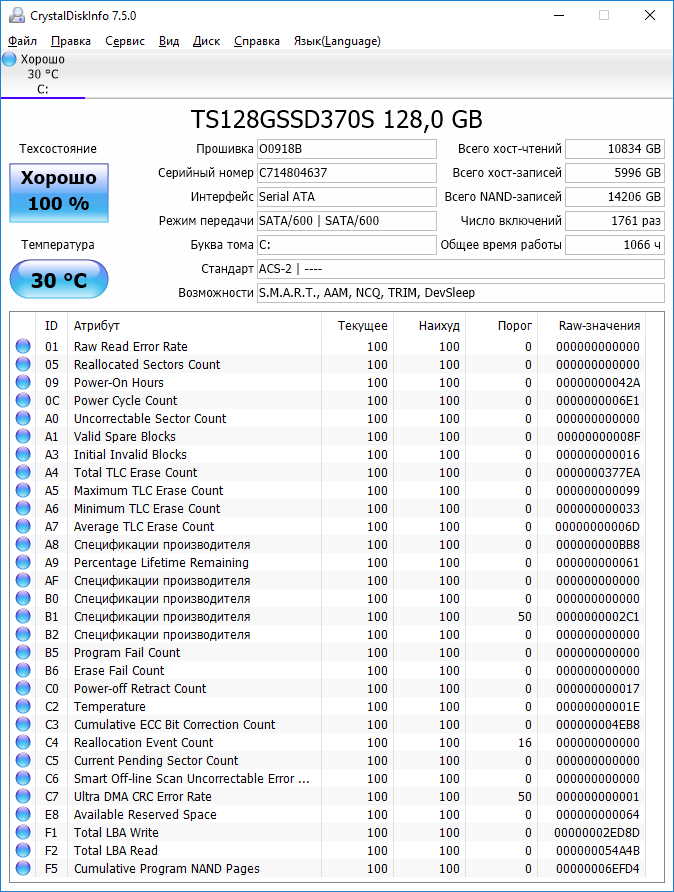Click the 30 °C temperature button
Viewport: 674px width, 892px height.
59,279
